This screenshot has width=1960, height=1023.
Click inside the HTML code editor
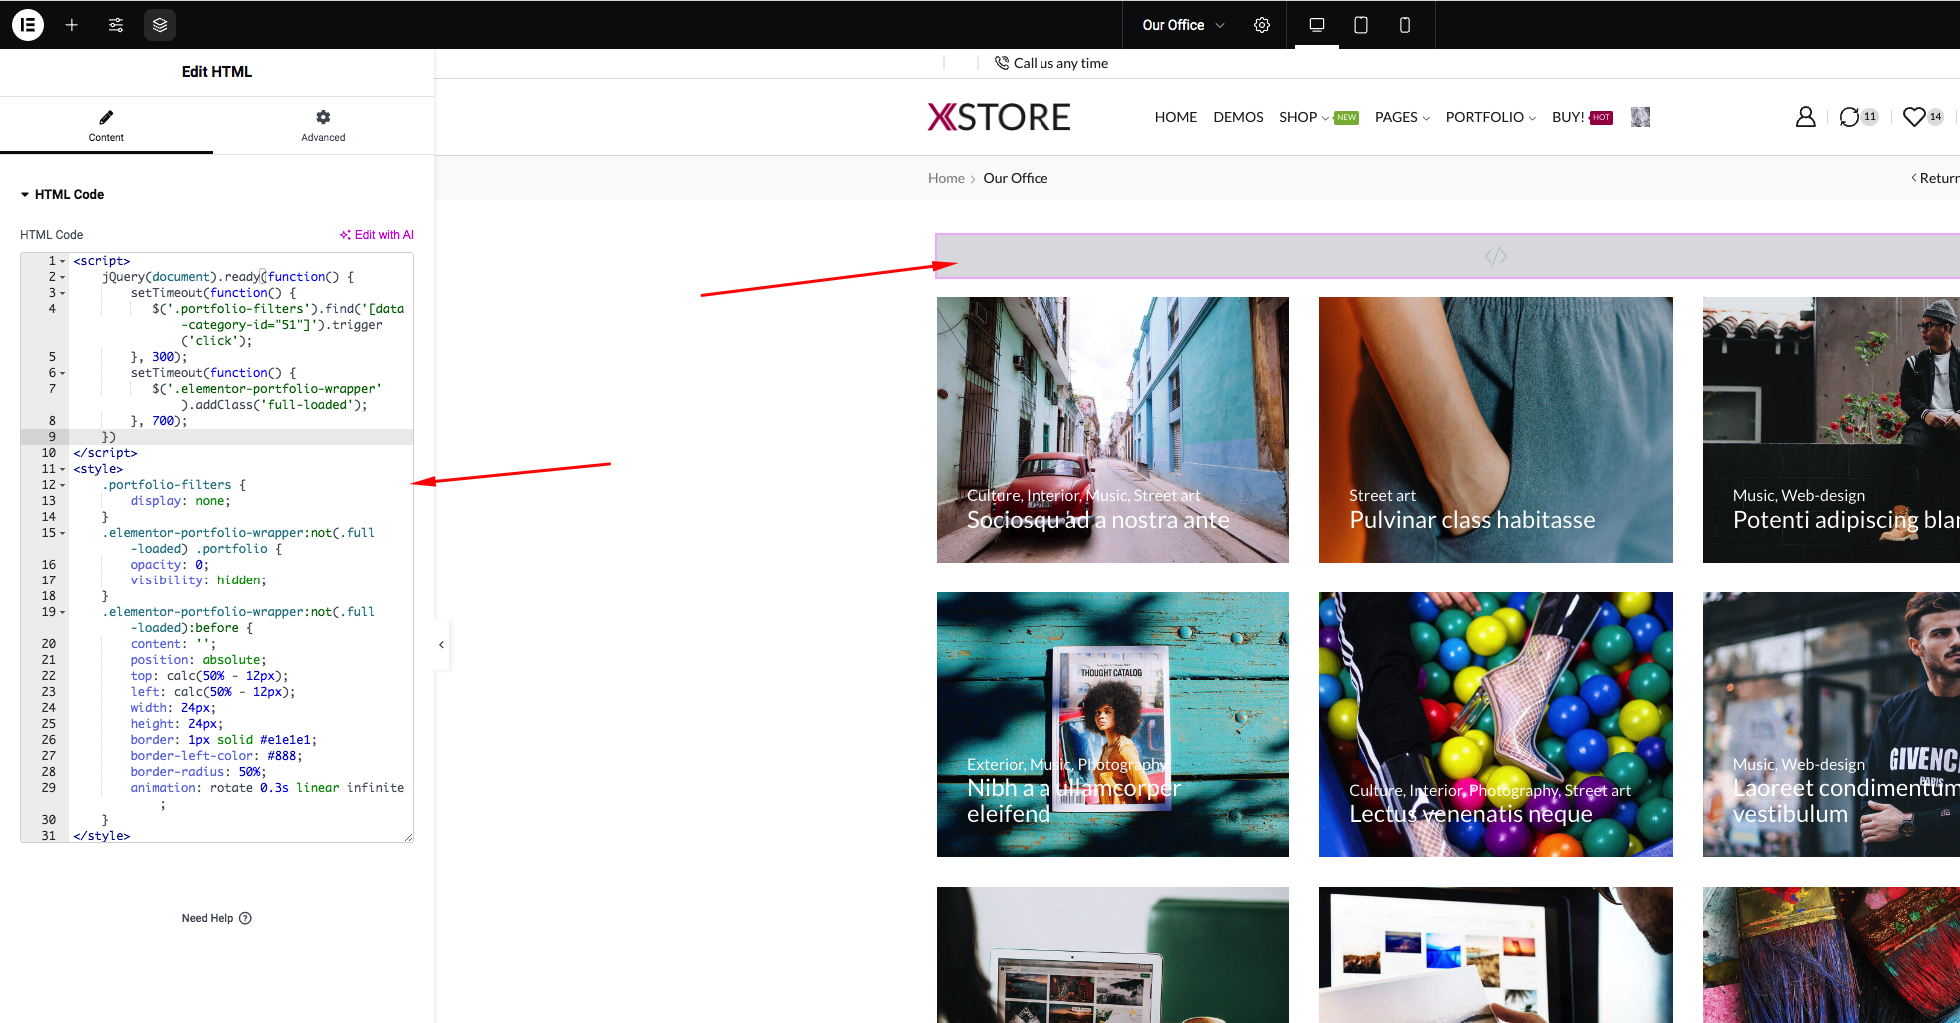click(x=217, y=547)
